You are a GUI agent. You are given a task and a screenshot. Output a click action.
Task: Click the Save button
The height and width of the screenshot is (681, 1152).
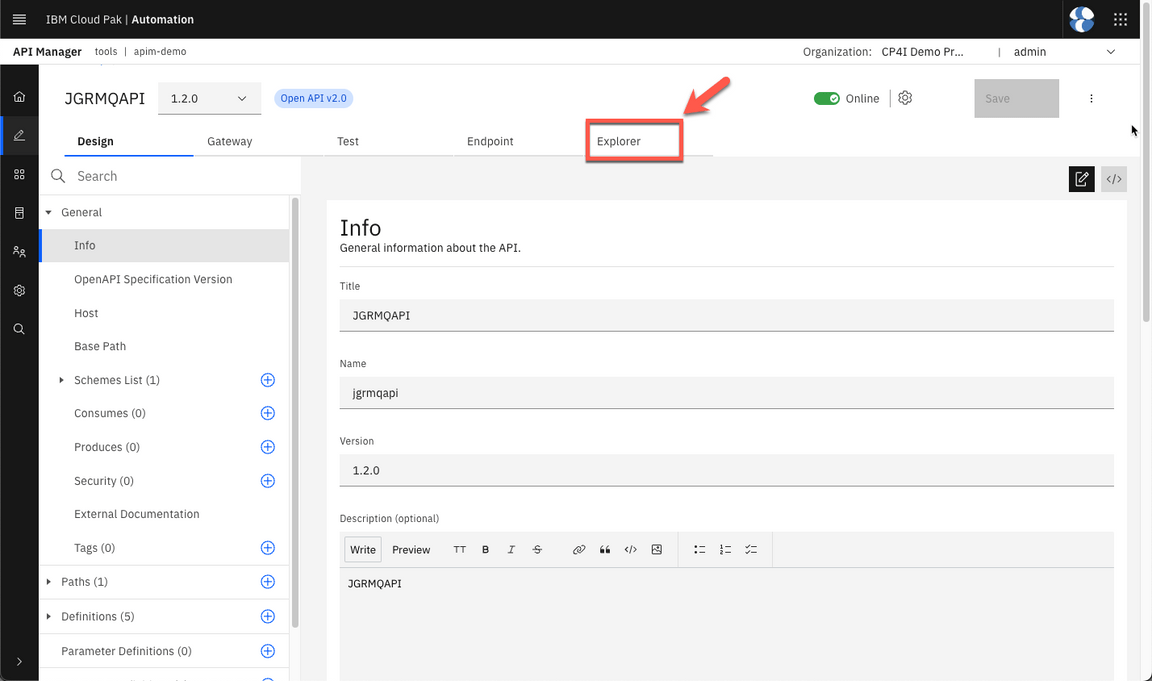click(1016, 99)
